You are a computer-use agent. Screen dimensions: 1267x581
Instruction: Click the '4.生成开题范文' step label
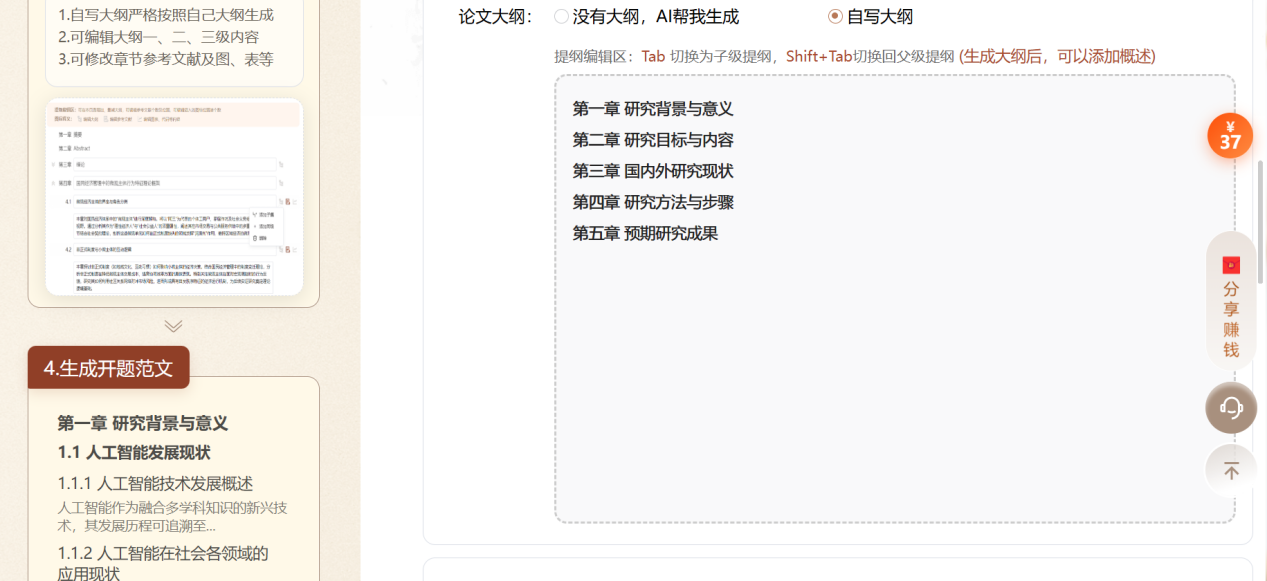(108, 368)
